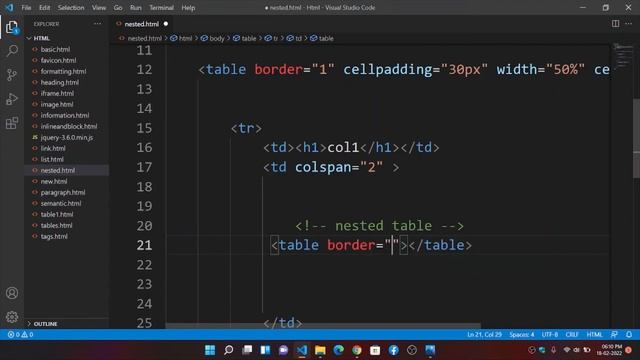Launch Google Chrome from the taskbar

[x=357, y=350]
